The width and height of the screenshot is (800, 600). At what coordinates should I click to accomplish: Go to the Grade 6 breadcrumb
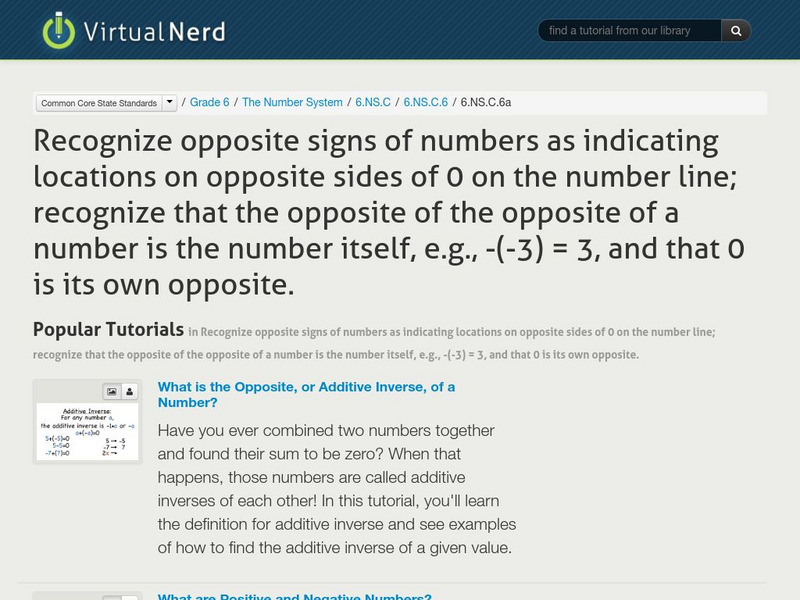click(209, 102)
